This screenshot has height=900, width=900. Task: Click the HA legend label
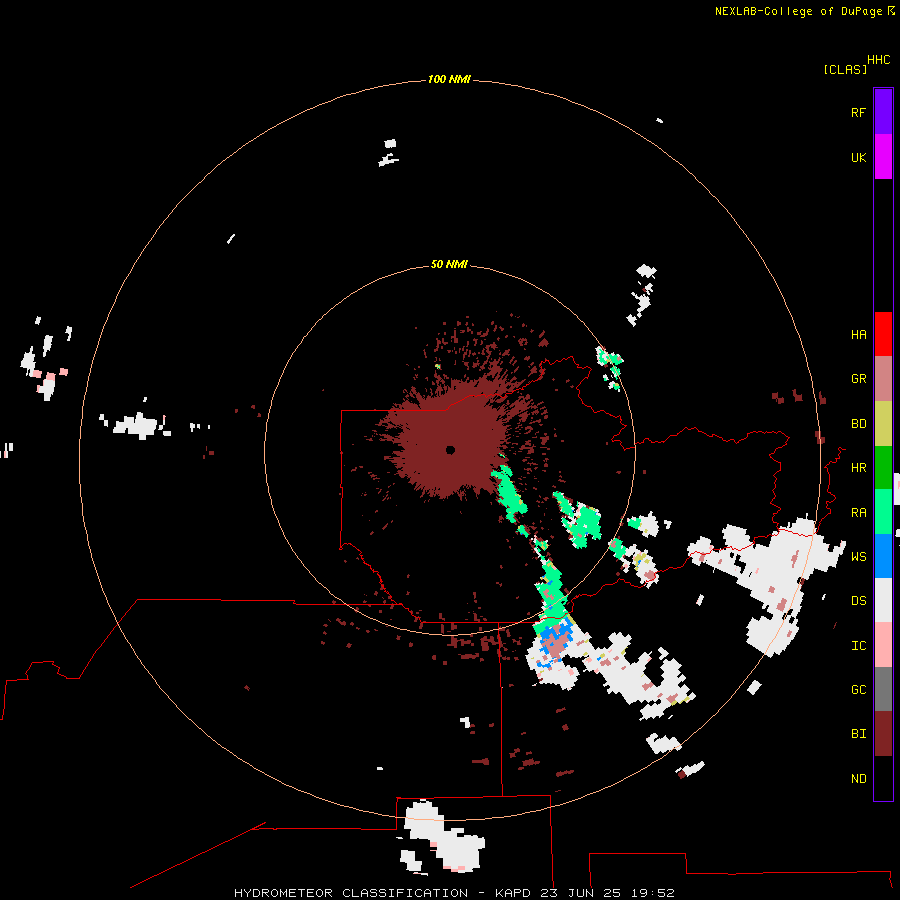click(858, 334)
